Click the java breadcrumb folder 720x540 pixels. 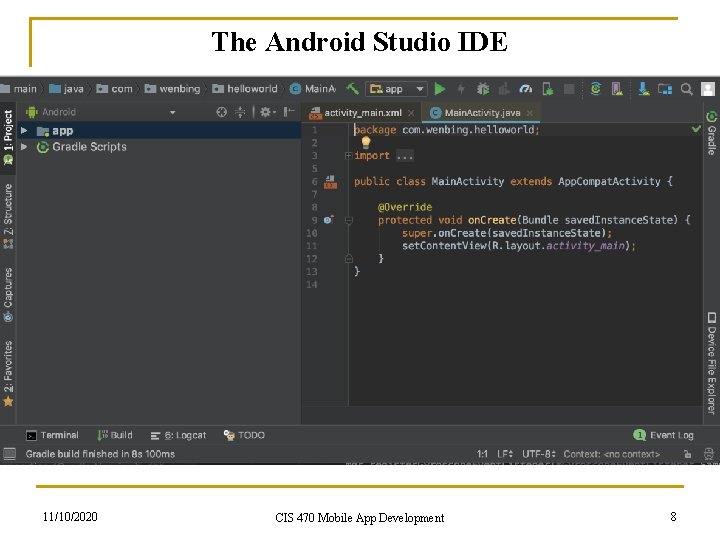[67, 89]
